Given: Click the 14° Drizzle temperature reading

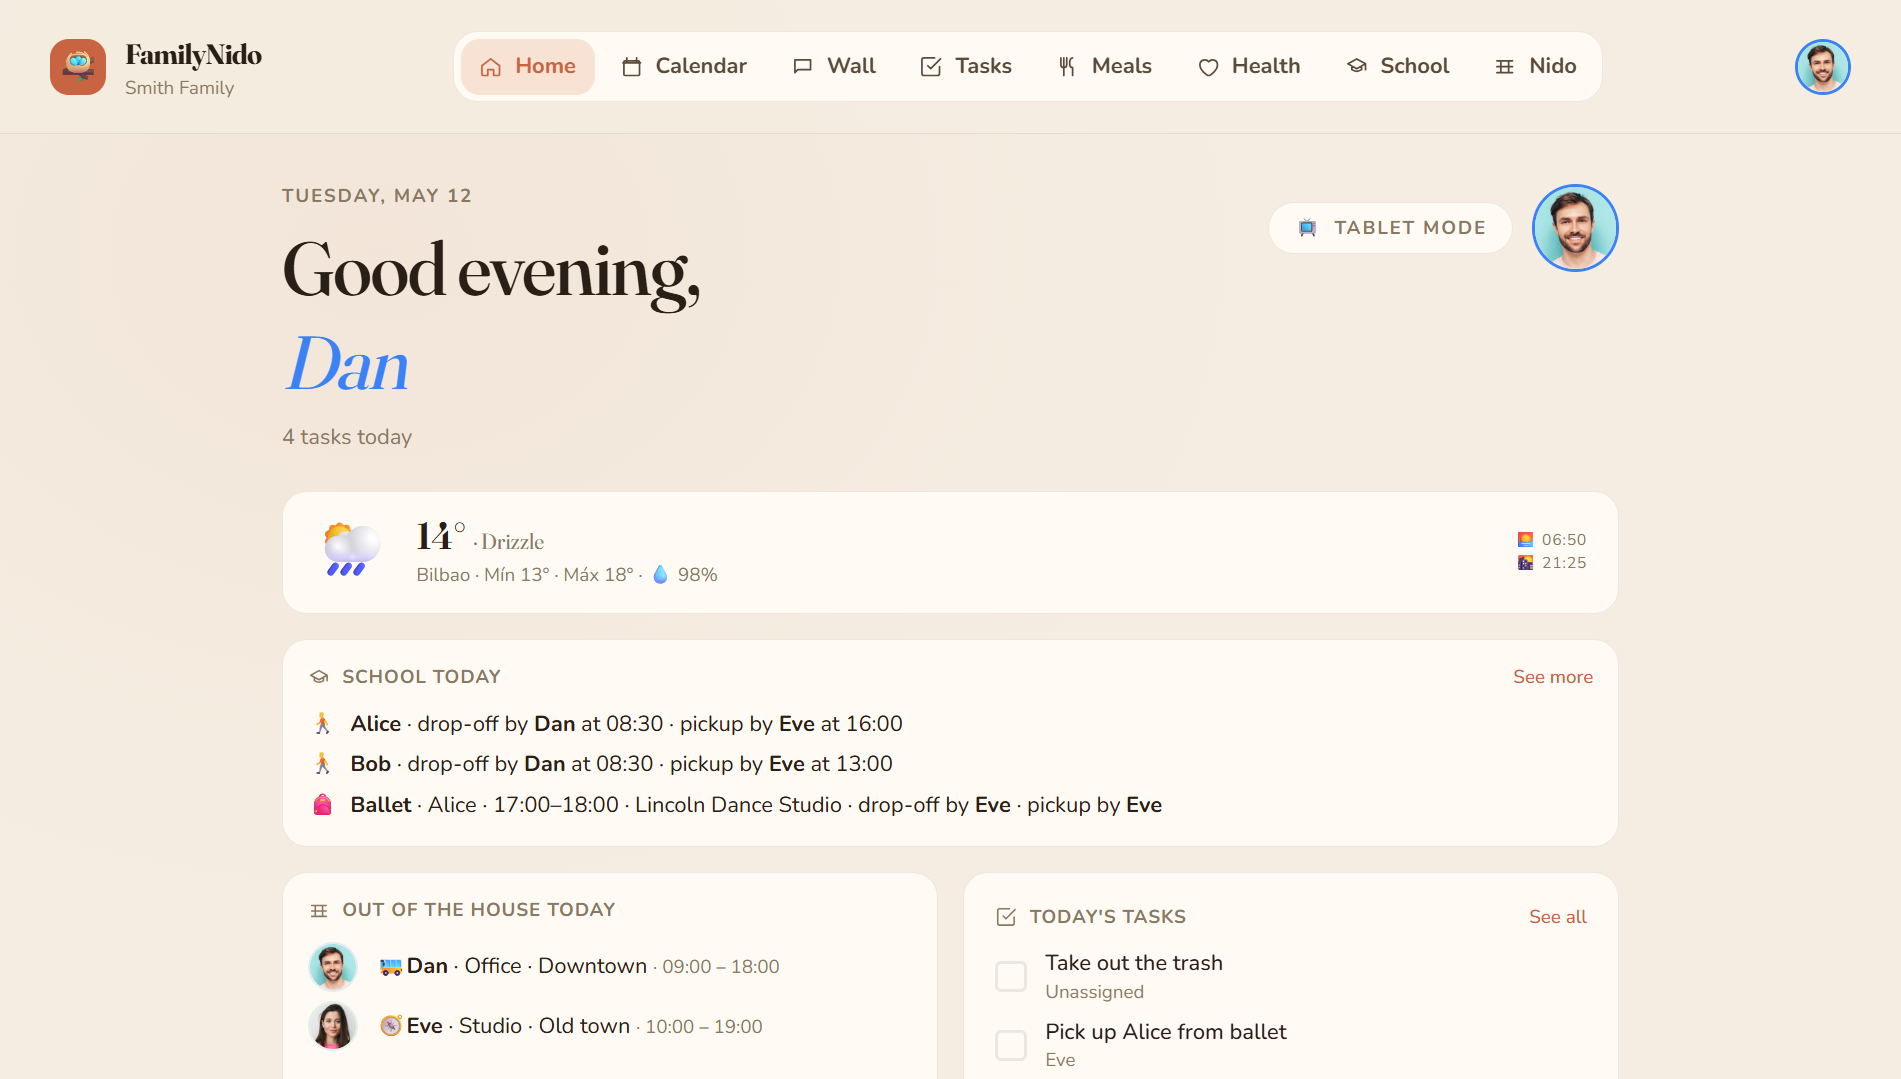Looking at the screenshot, I should pyautogui.click(x=480, y=538).
